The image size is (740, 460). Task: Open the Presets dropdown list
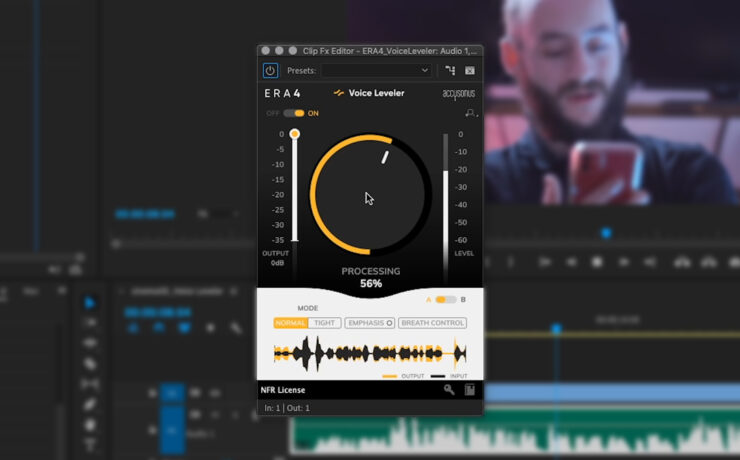coord(376,71)
